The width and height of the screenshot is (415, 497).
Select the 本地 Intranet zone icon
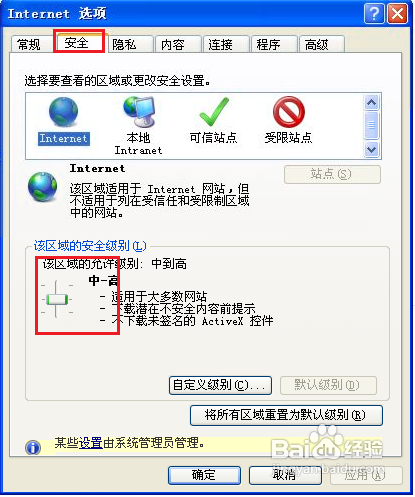pos(139,112)
